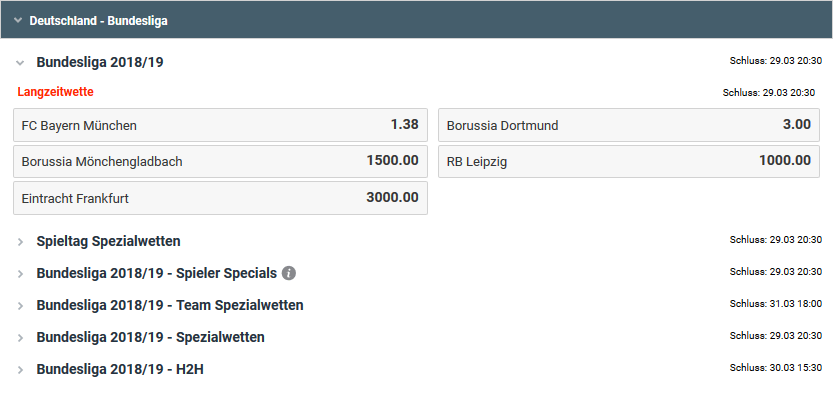Click the Bundesliga 2018/19 section title
834x393 pixels.
click(x=100, y=62)
